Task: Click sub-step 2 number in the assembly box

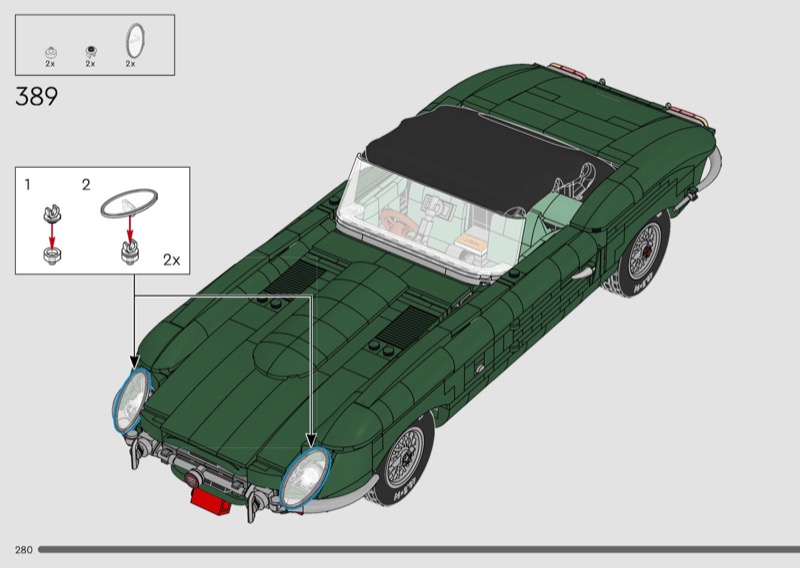Action: (86, 185)
